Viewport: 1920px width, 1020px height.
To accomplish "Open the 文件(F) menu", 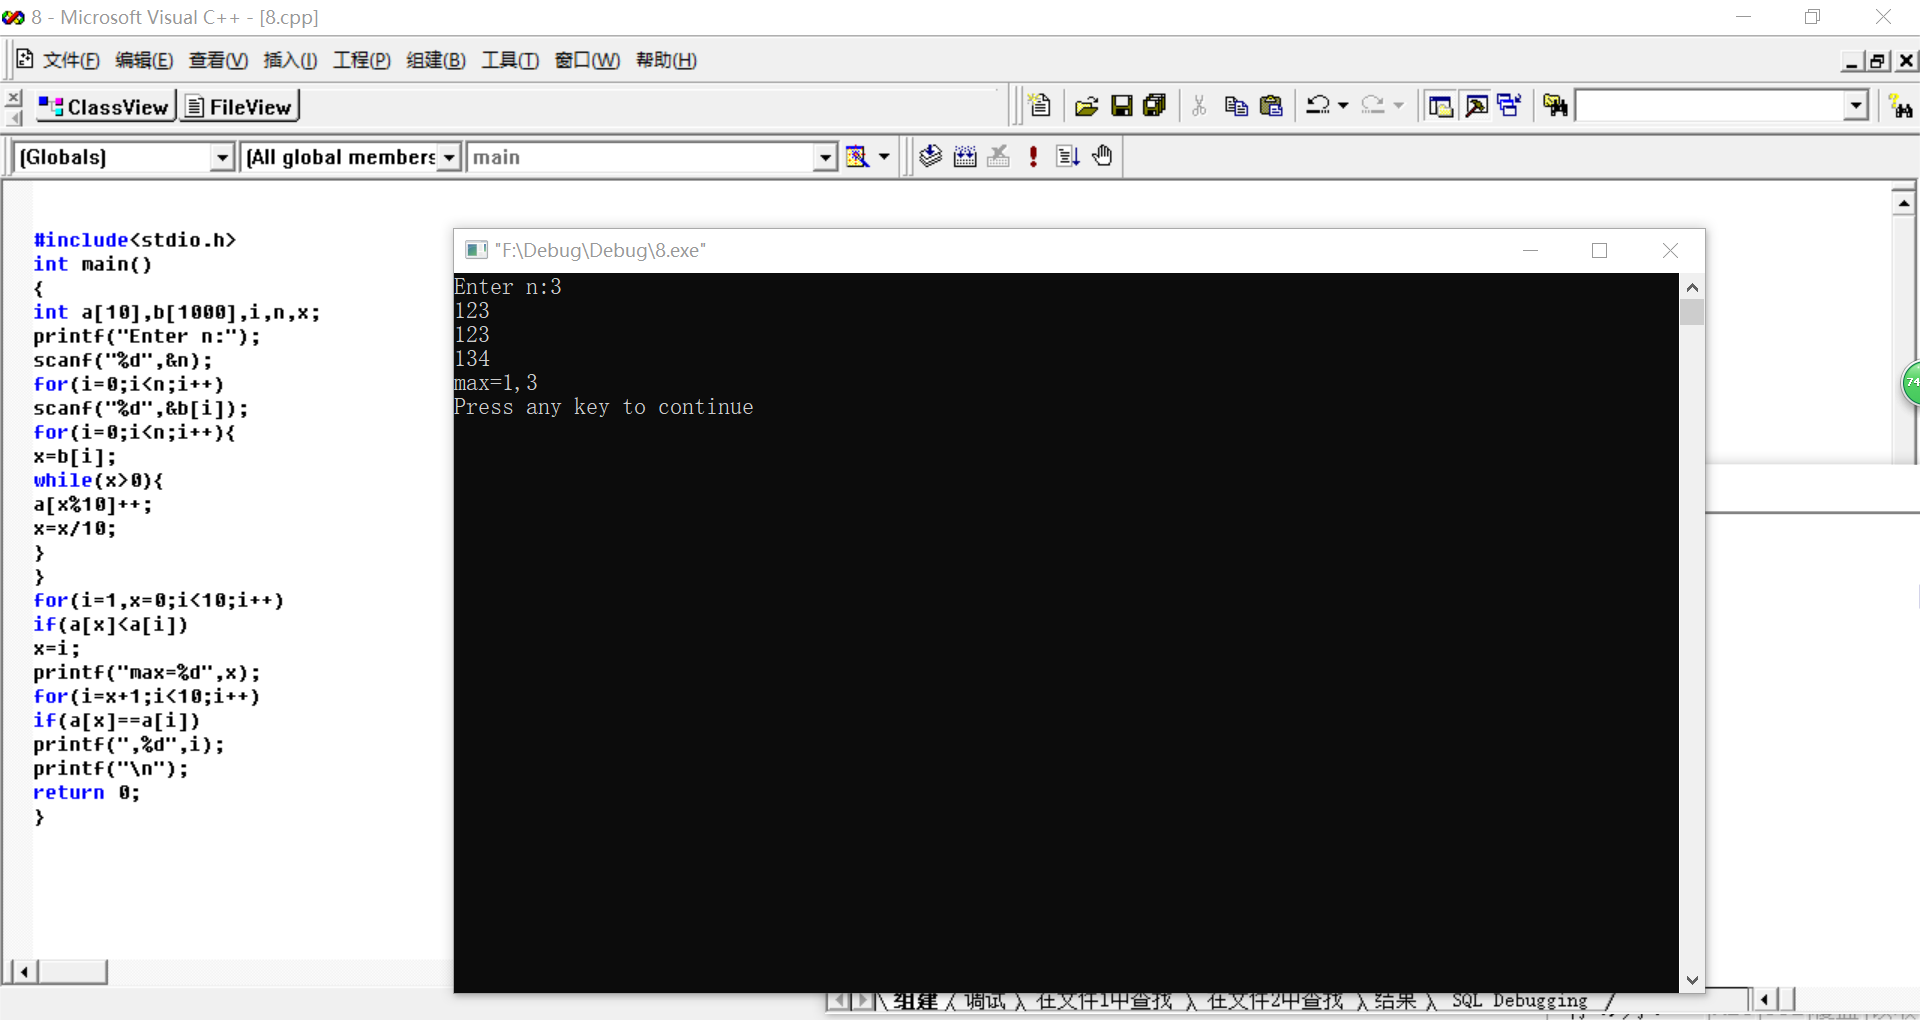I will [71, 60].
